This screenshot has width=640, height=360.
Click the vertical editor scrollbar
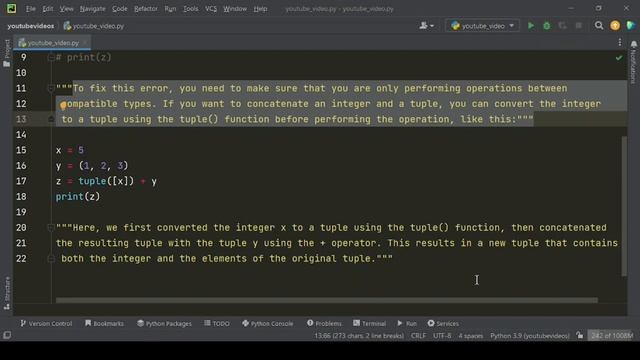624,206
